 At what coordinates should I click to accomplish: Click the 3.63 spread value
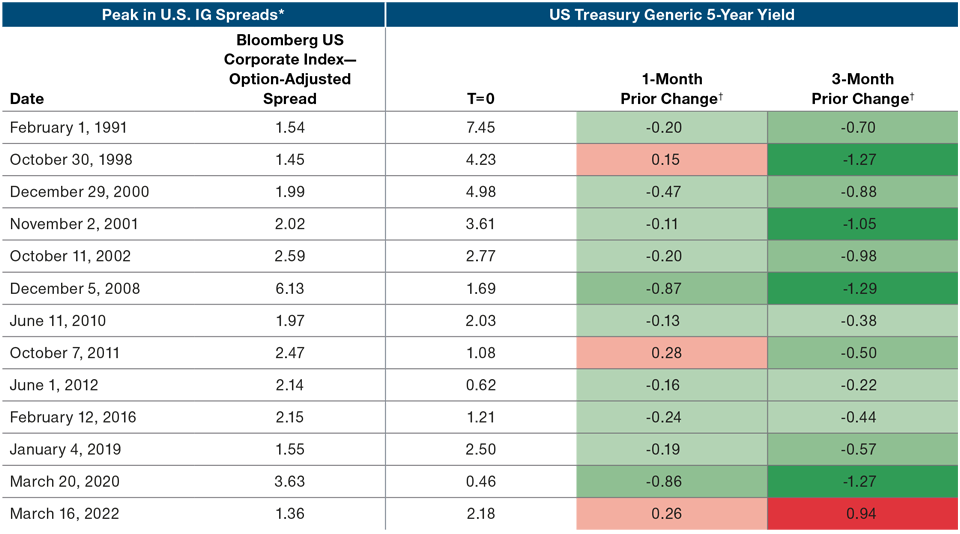[x=289, y=482]
